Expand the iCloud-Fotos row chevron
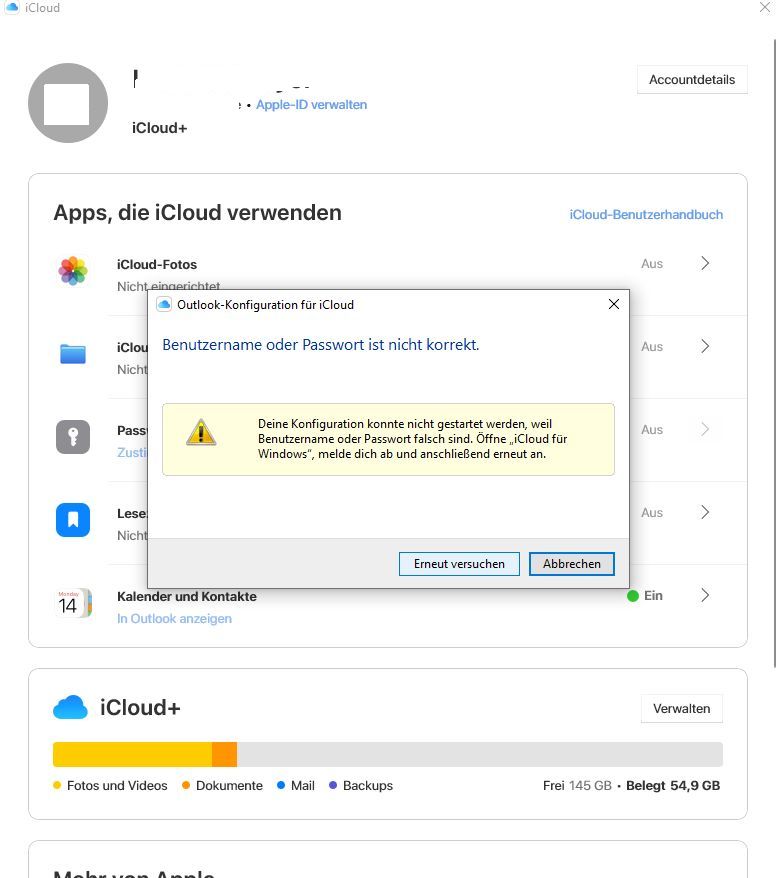This screenshot has width=776, height=878. point(705,264)
